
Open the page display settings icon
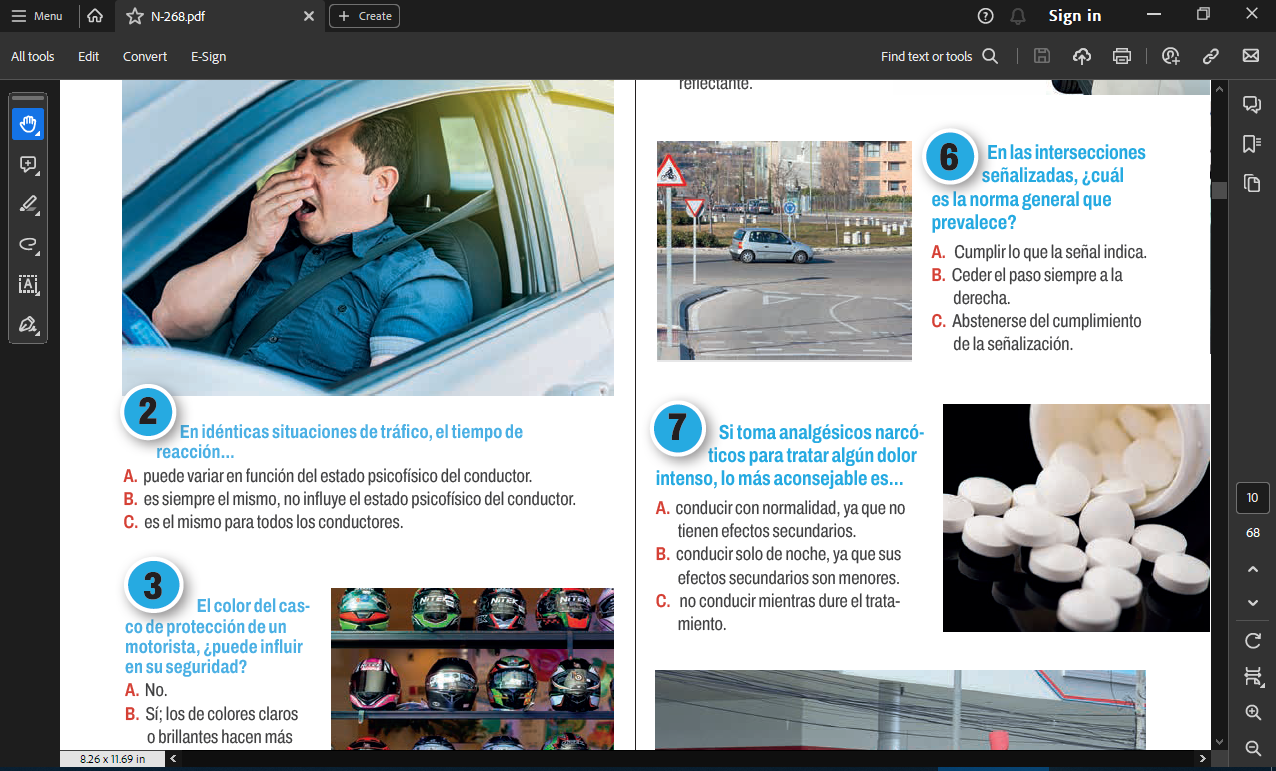click(x=1252, y=677)
